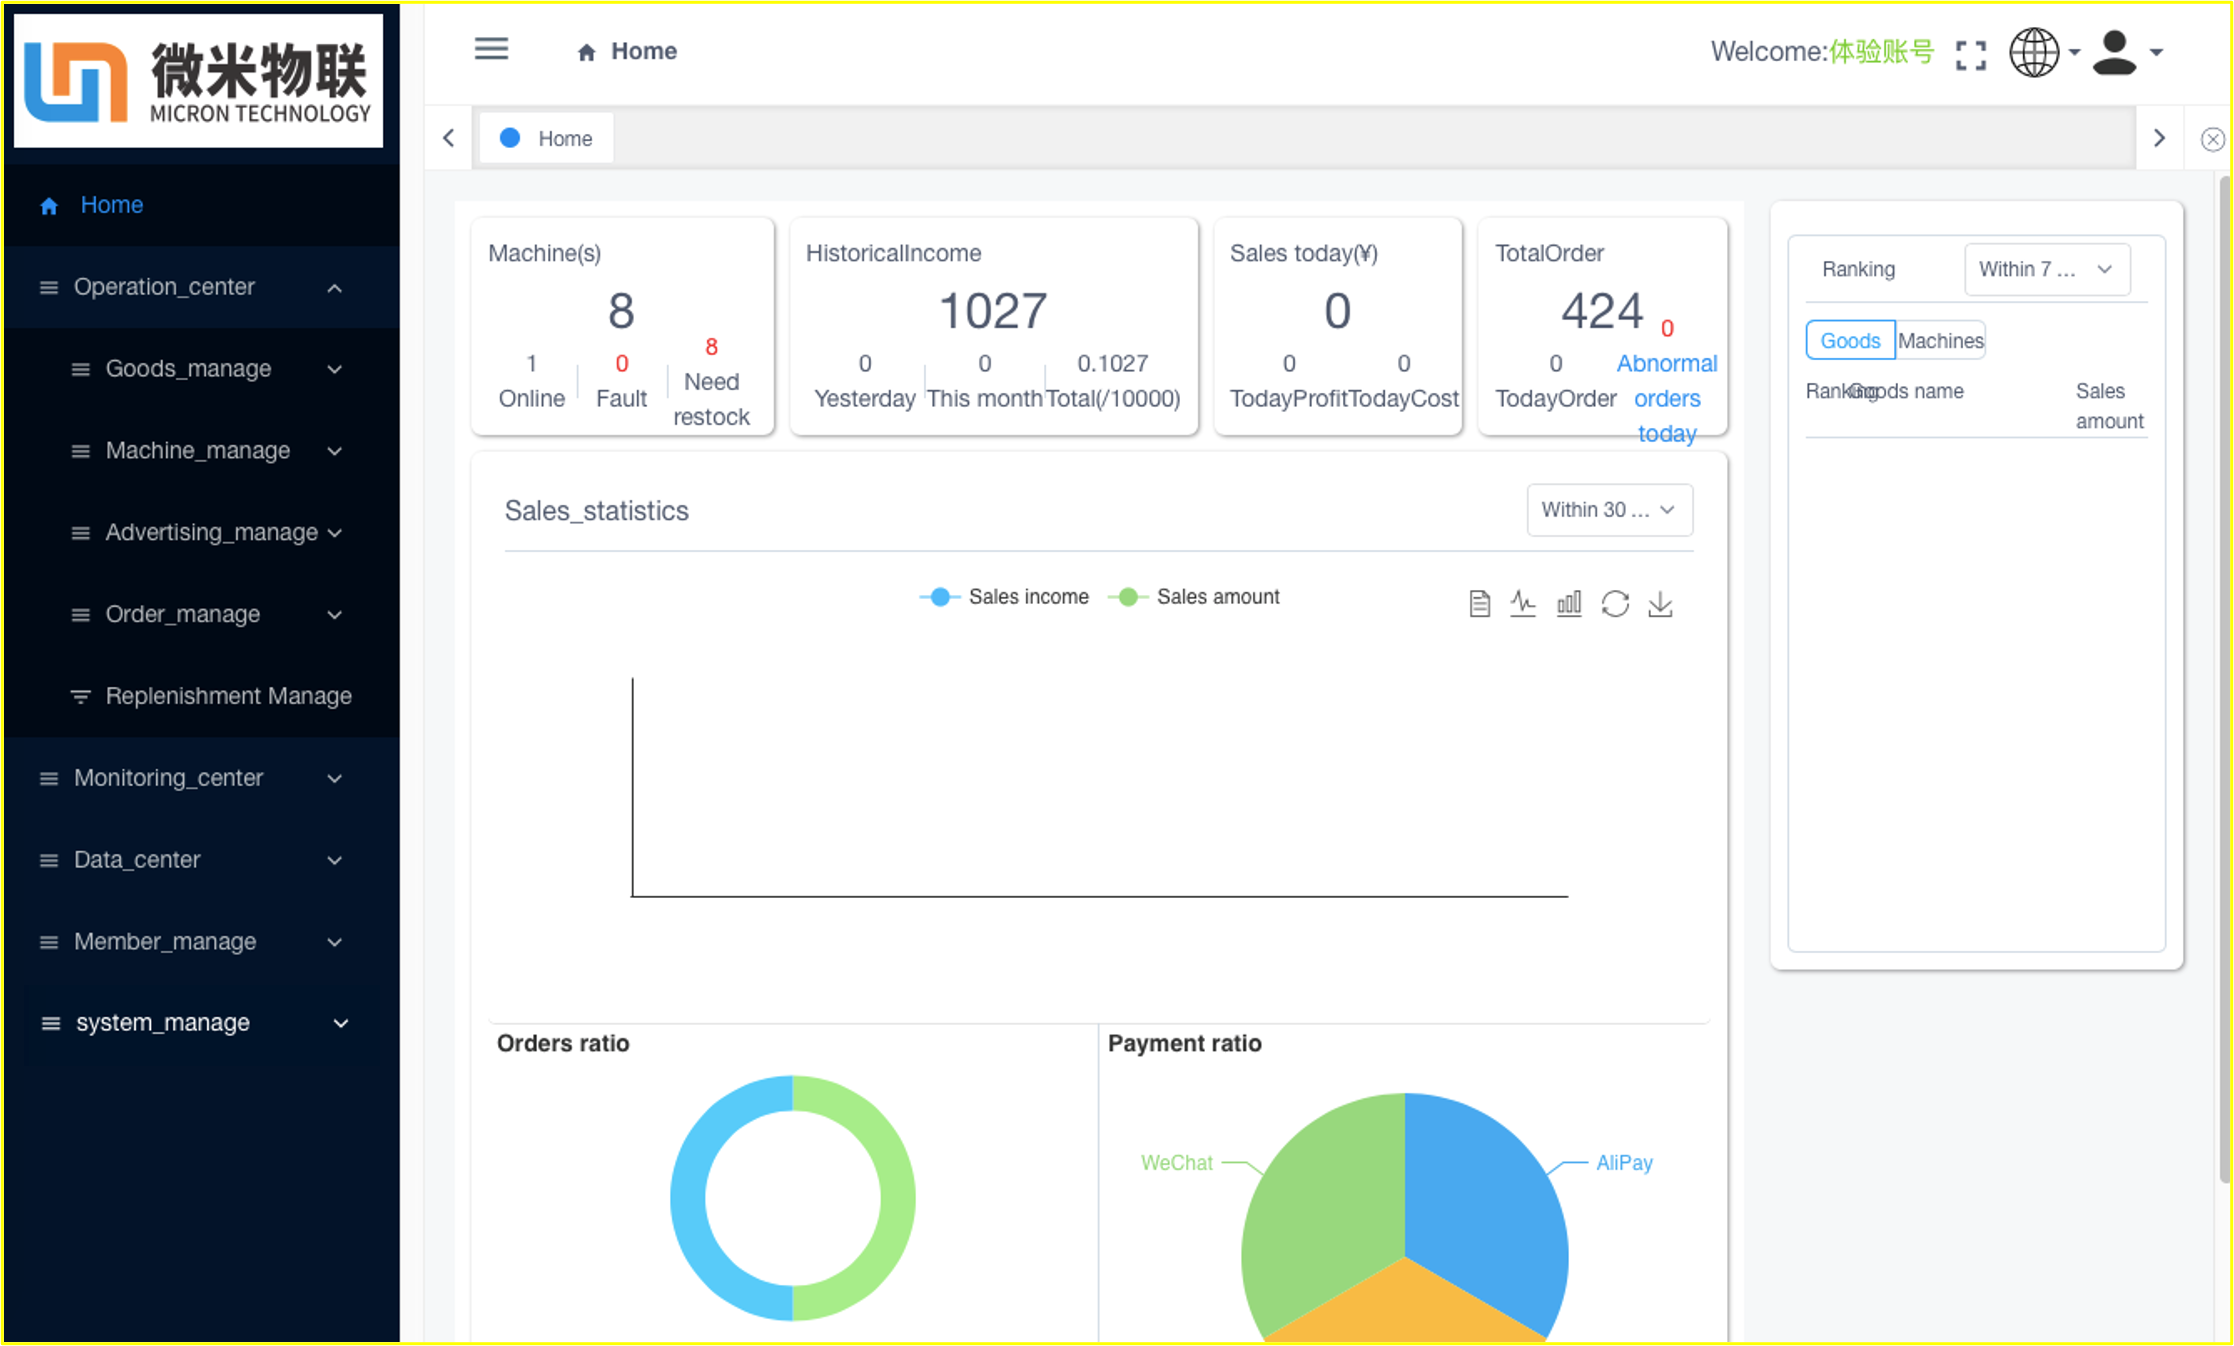Viewport: 2234px width, 1346px height.
Task: Click the Operation_center menu list icon
Action: [x=48, y=288]
